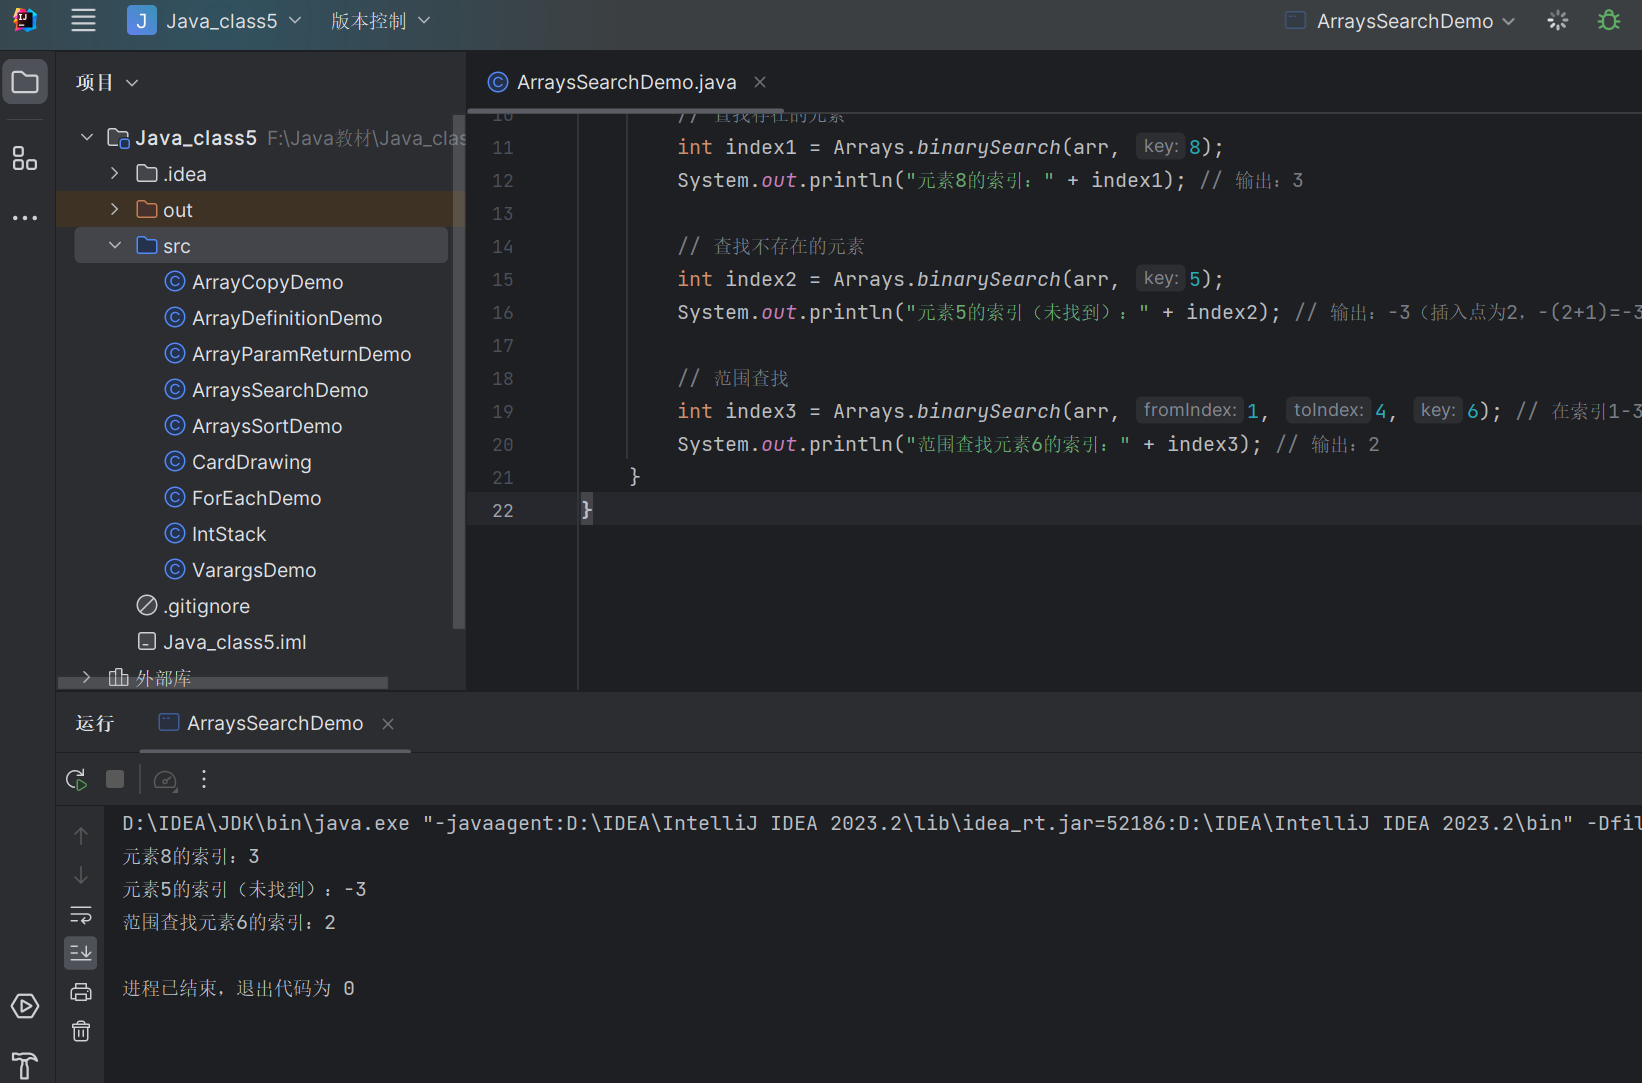Screen dimensions: 1642x1083
Task: Close the ArraysSearchDemo run tab
Action: click(x=388, y=723)
